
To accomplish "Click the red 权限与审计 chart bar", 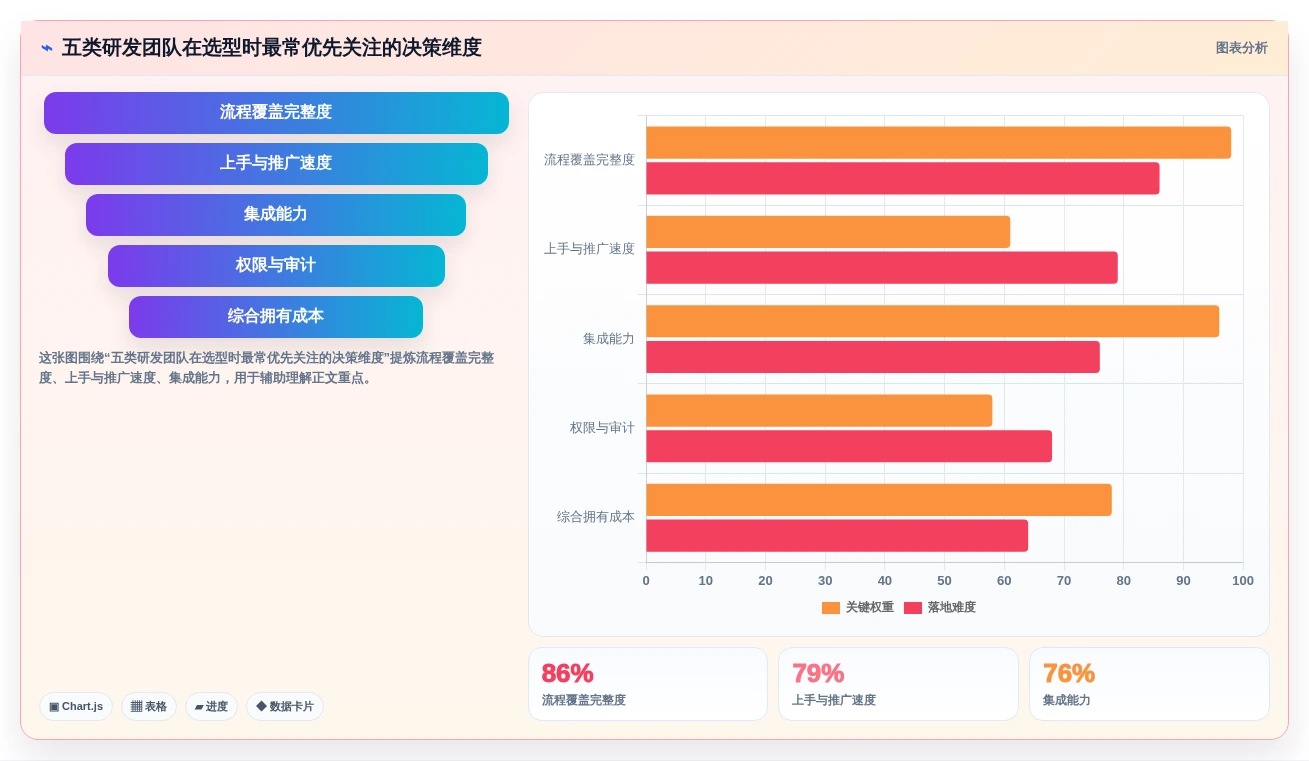I will [849, 446].
